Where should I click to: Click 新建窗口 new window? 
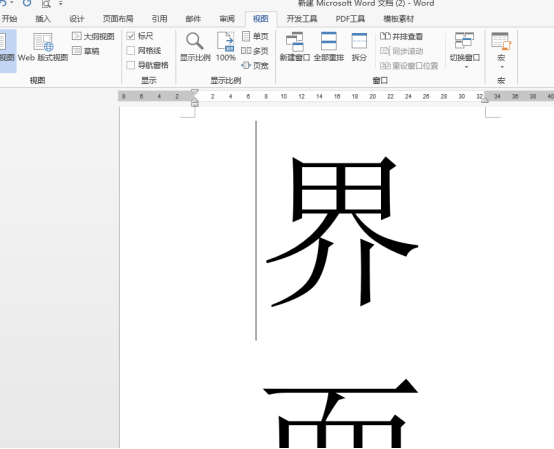tap(295, 47)
